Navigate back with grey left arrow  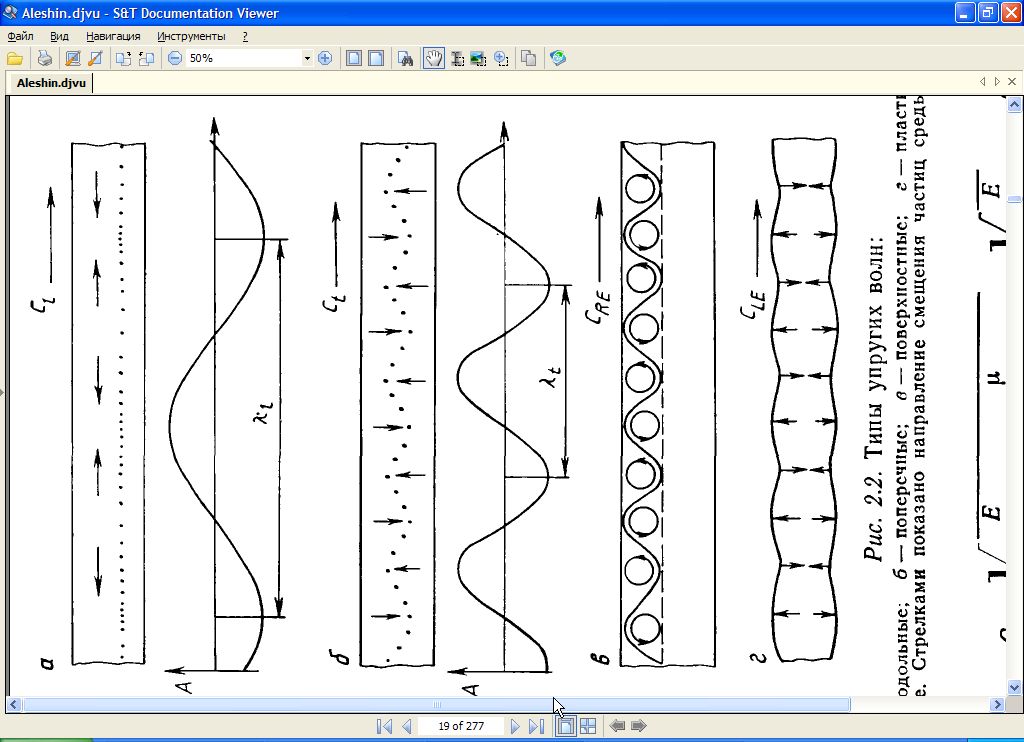(617, 726)
